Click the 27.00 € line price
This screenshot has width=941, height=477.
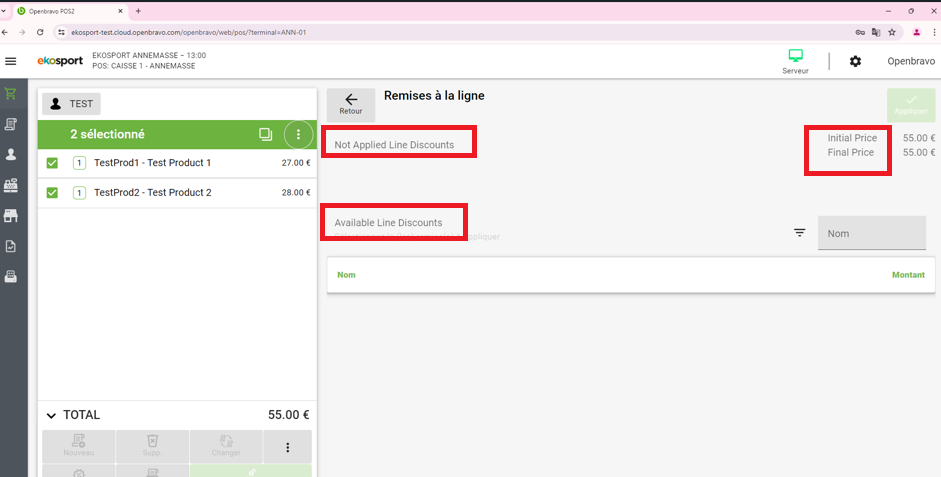[x=296, y=163]
